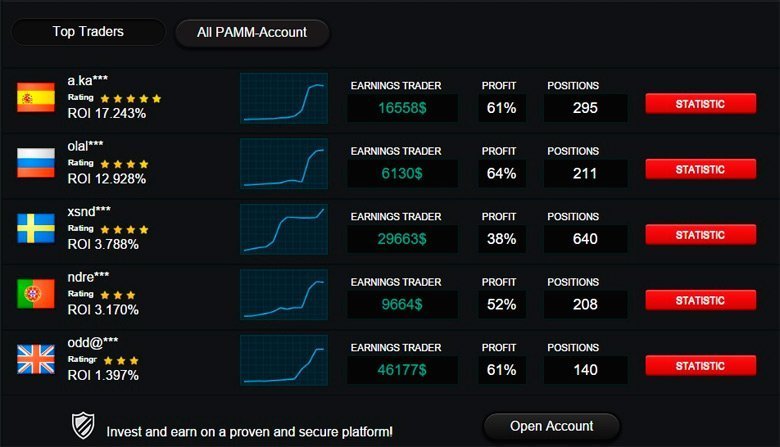Viewport: 780px width, 447px height.
Task: Open the Statistic button for ndre***
Action: coord(700,300)
